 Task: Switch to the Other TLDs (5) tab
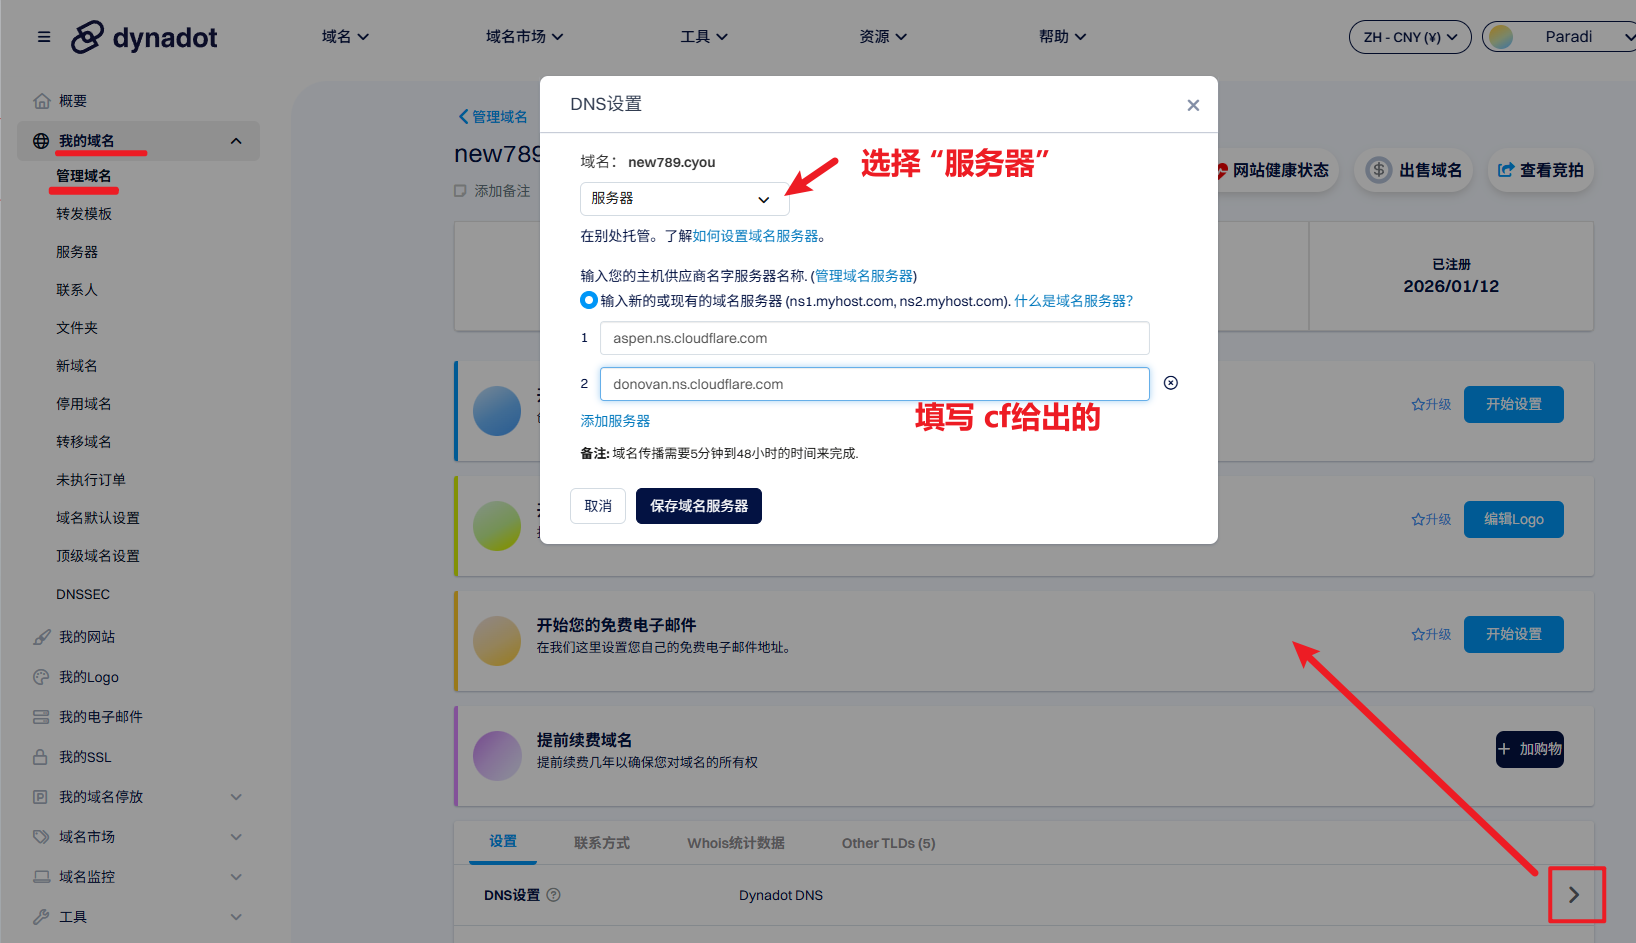coord(889,843)
